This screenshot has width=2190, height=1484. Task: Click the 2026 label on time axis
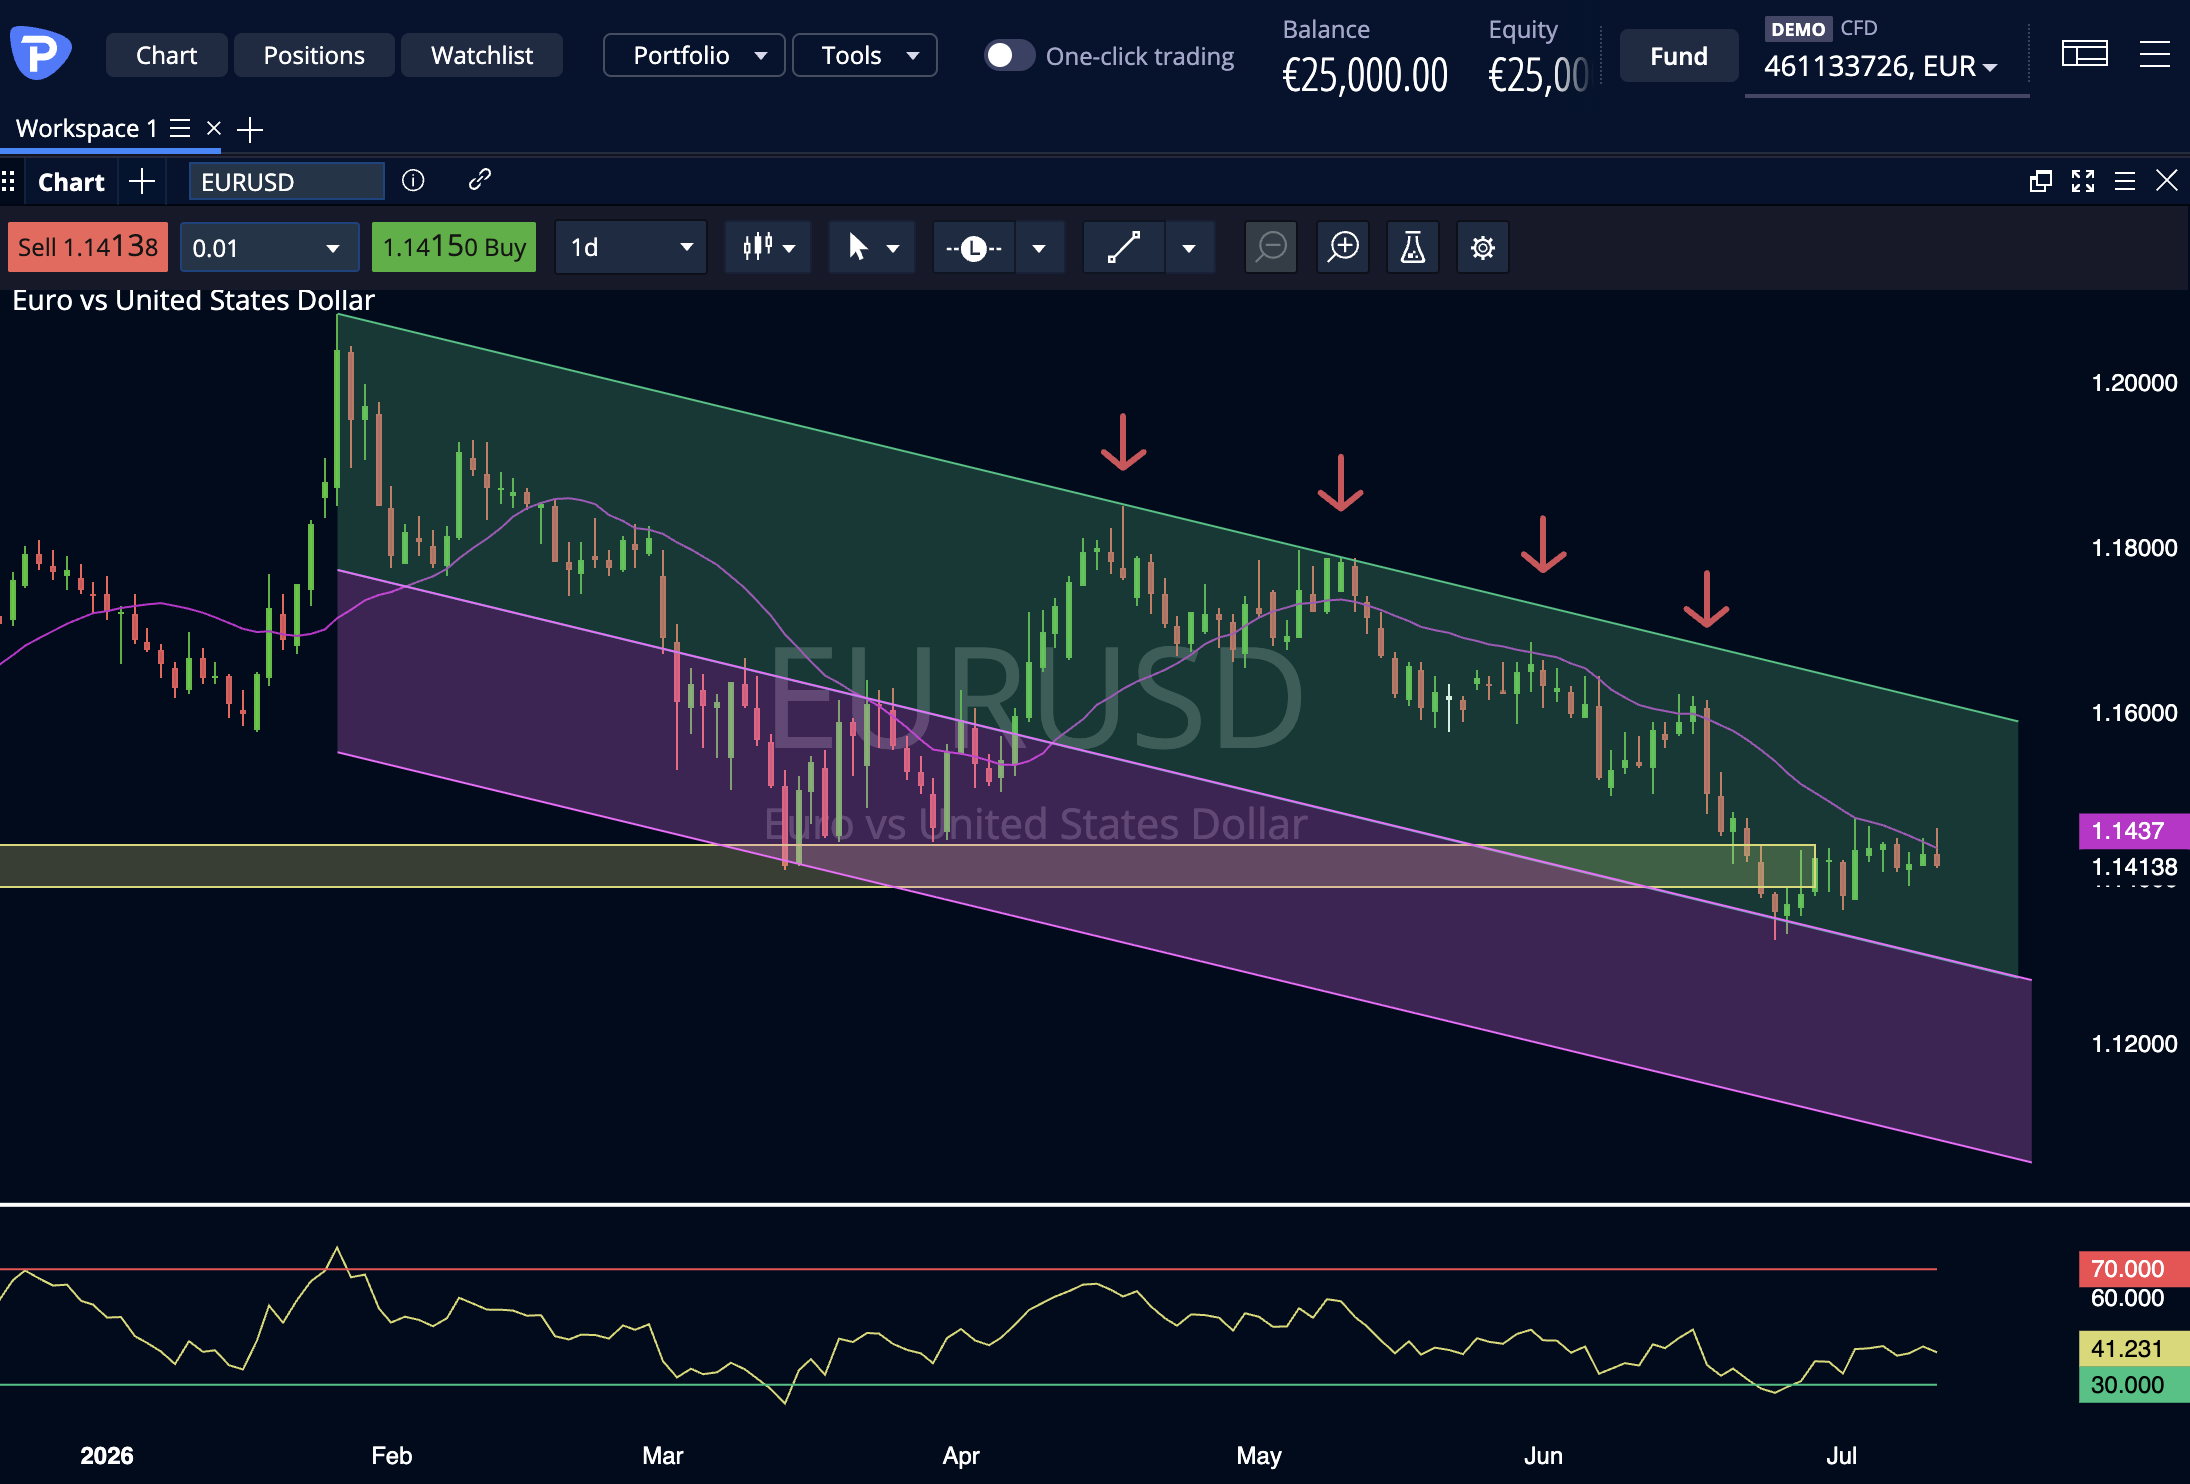107,1455
